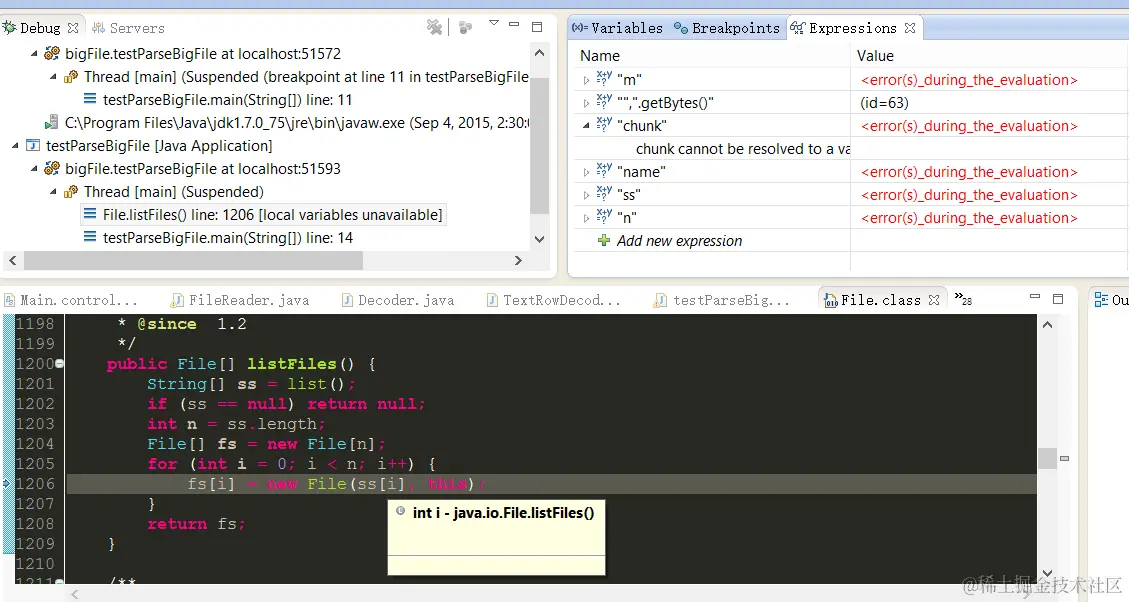Collapse the Thread [main] breakpoint at line 11 node
The image size is (1129, 602).
click(53, 77)
